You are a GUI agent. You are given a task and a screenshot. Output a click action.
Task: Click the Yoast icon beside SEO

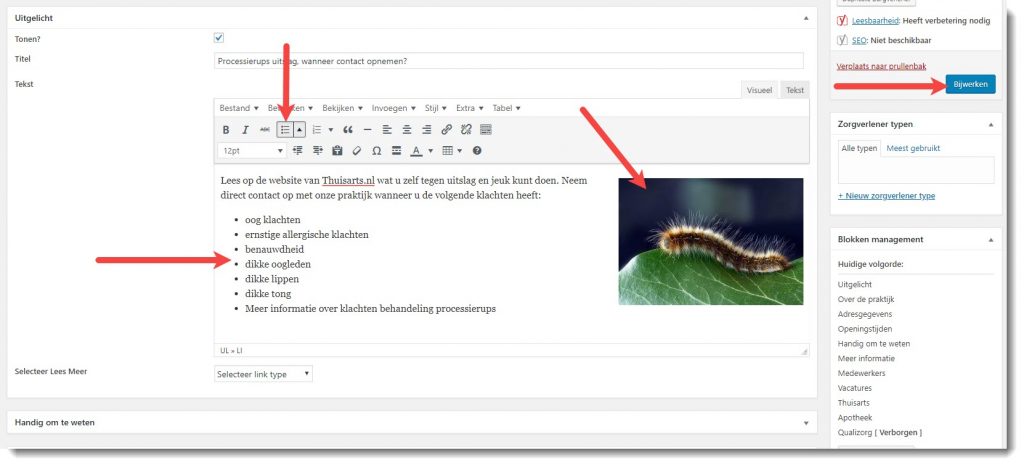842,40
